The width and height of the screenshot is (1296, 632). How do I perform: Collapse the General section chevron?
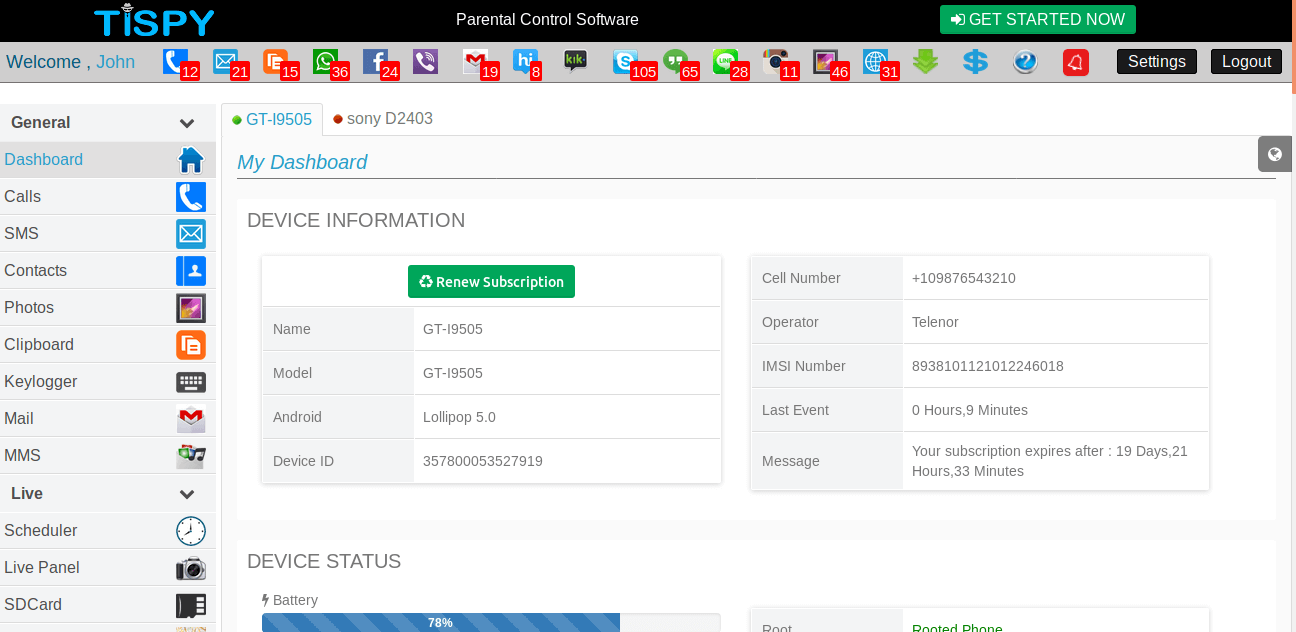(x=187, y=123)
